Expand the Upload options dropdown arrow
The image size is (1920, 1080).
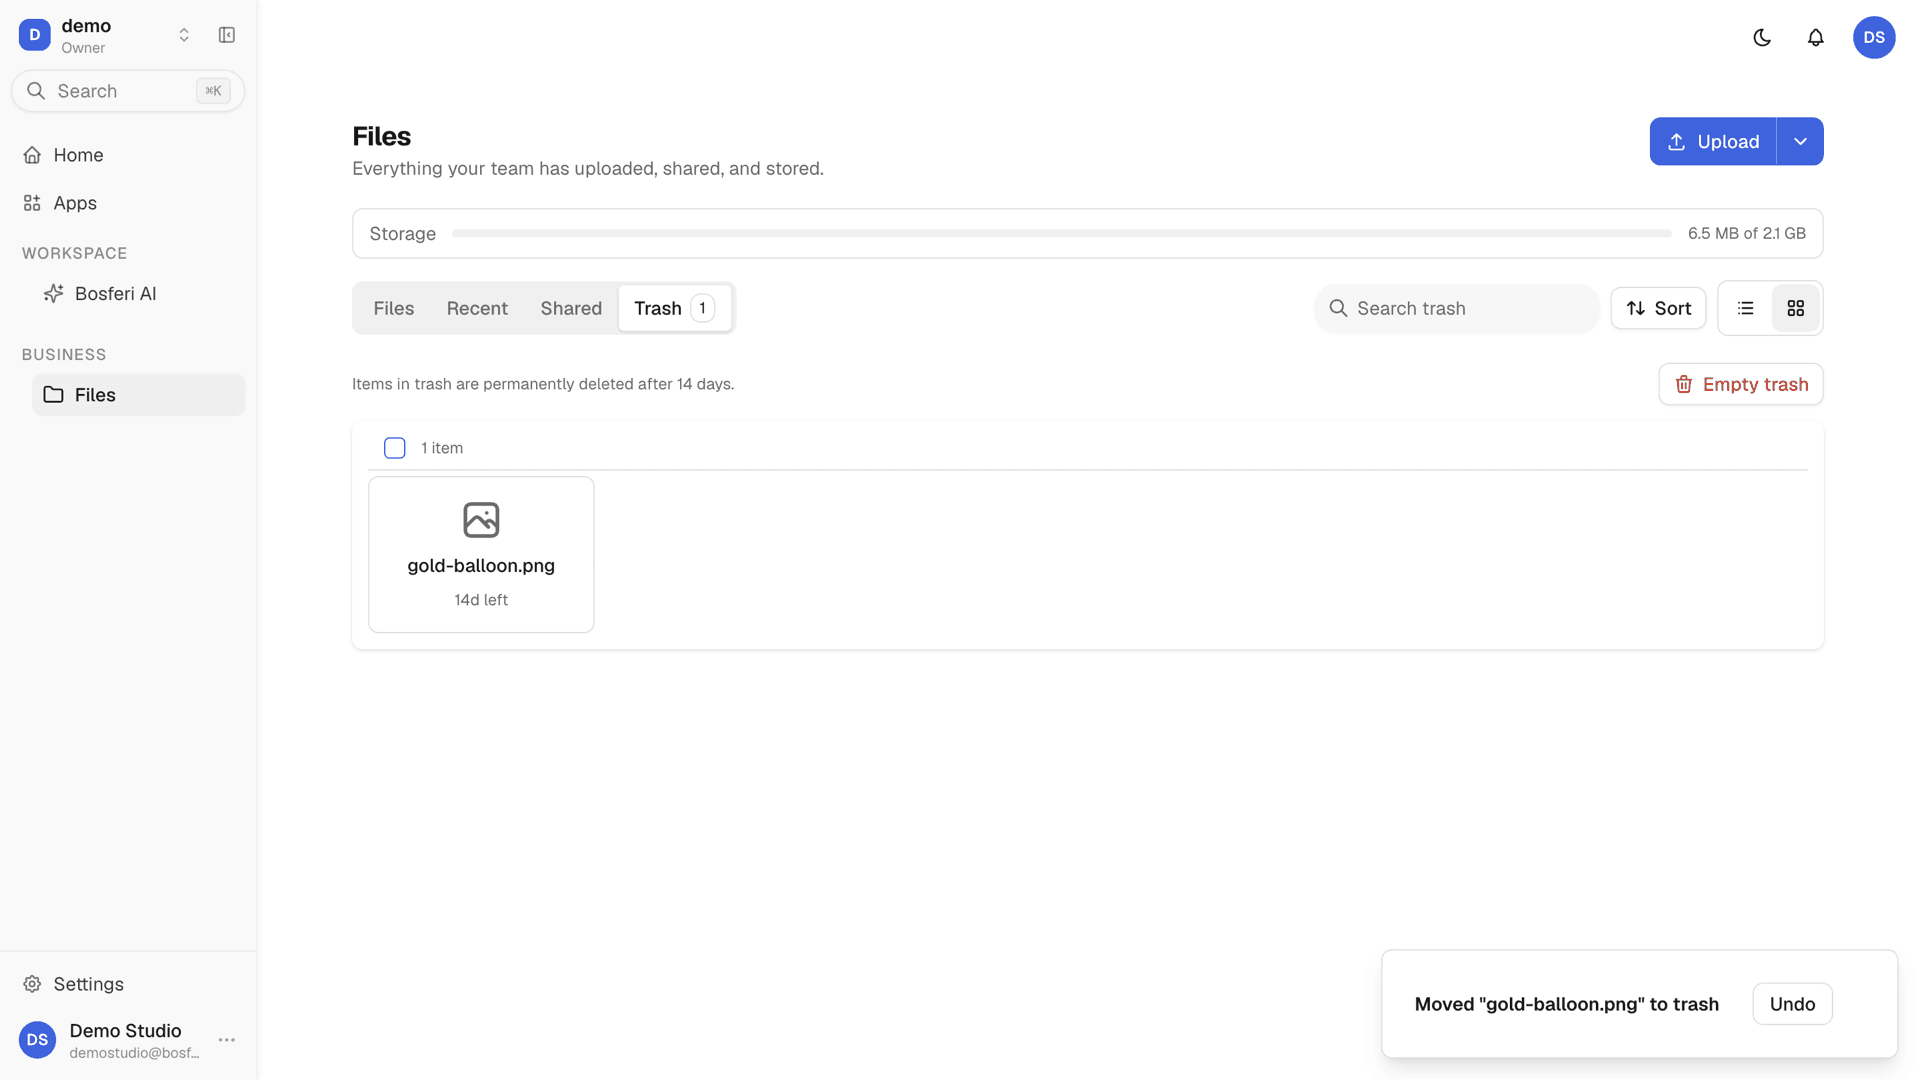point(1800,141)
